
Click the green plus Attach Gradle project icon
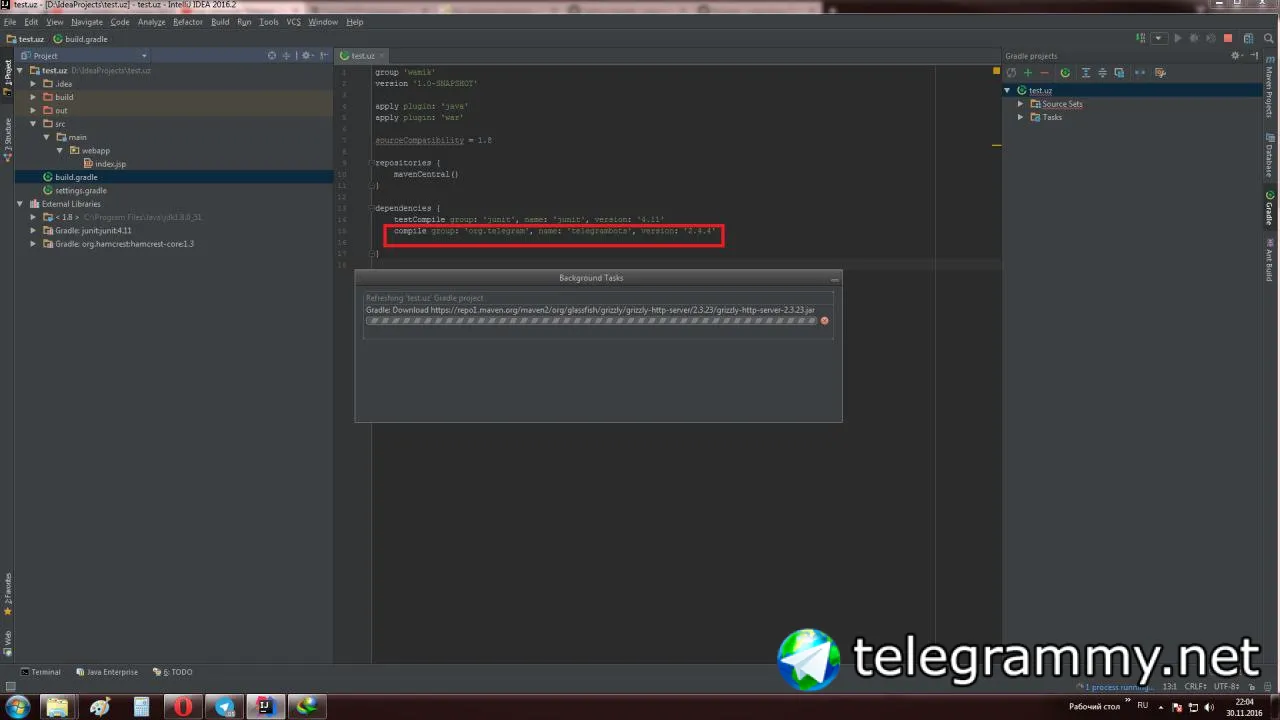[x=1028, y=73]
